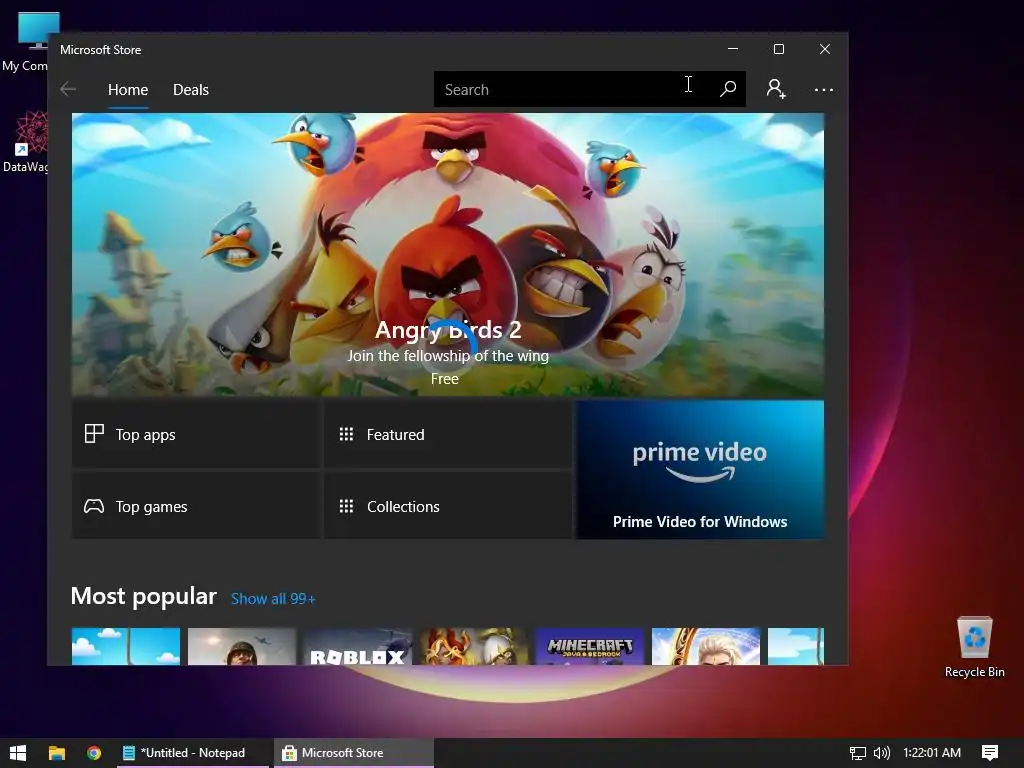Click the Top games controller icon
This screenshot has width=1024, height=768.
point(94,506)
